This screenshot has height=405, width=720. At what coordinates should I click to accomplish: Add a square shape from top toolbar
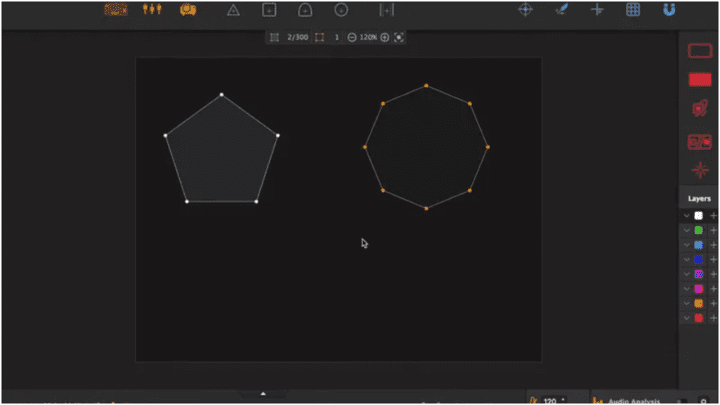[x=269, y=10]
